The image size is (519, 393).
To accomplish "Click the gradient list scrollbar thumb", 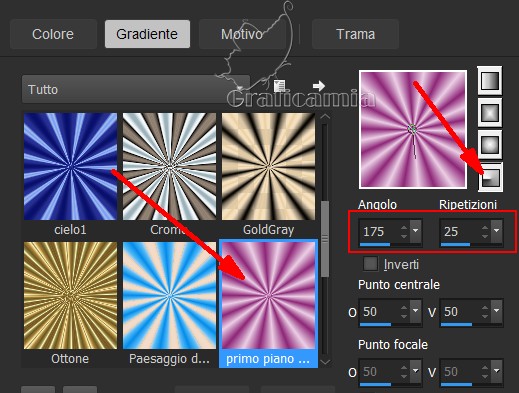I will click(325, 239).
